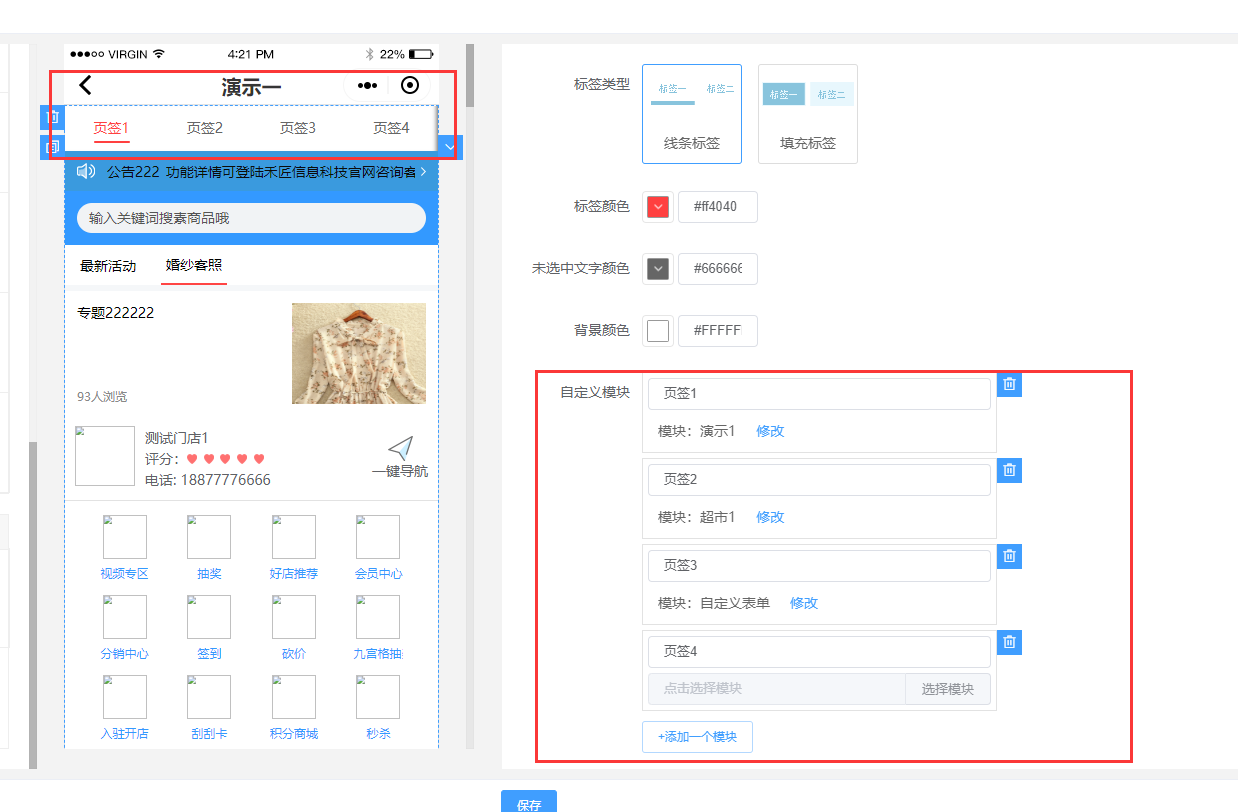Open the three-dot menu in preview header
The height and width of the screenshot is (812, 1238).
pos(367,86)
